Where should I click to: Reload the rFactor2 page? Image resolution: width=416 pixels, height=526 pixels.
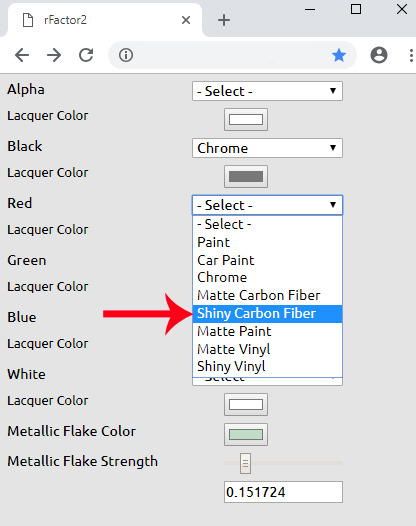click(x=86, y=55)
